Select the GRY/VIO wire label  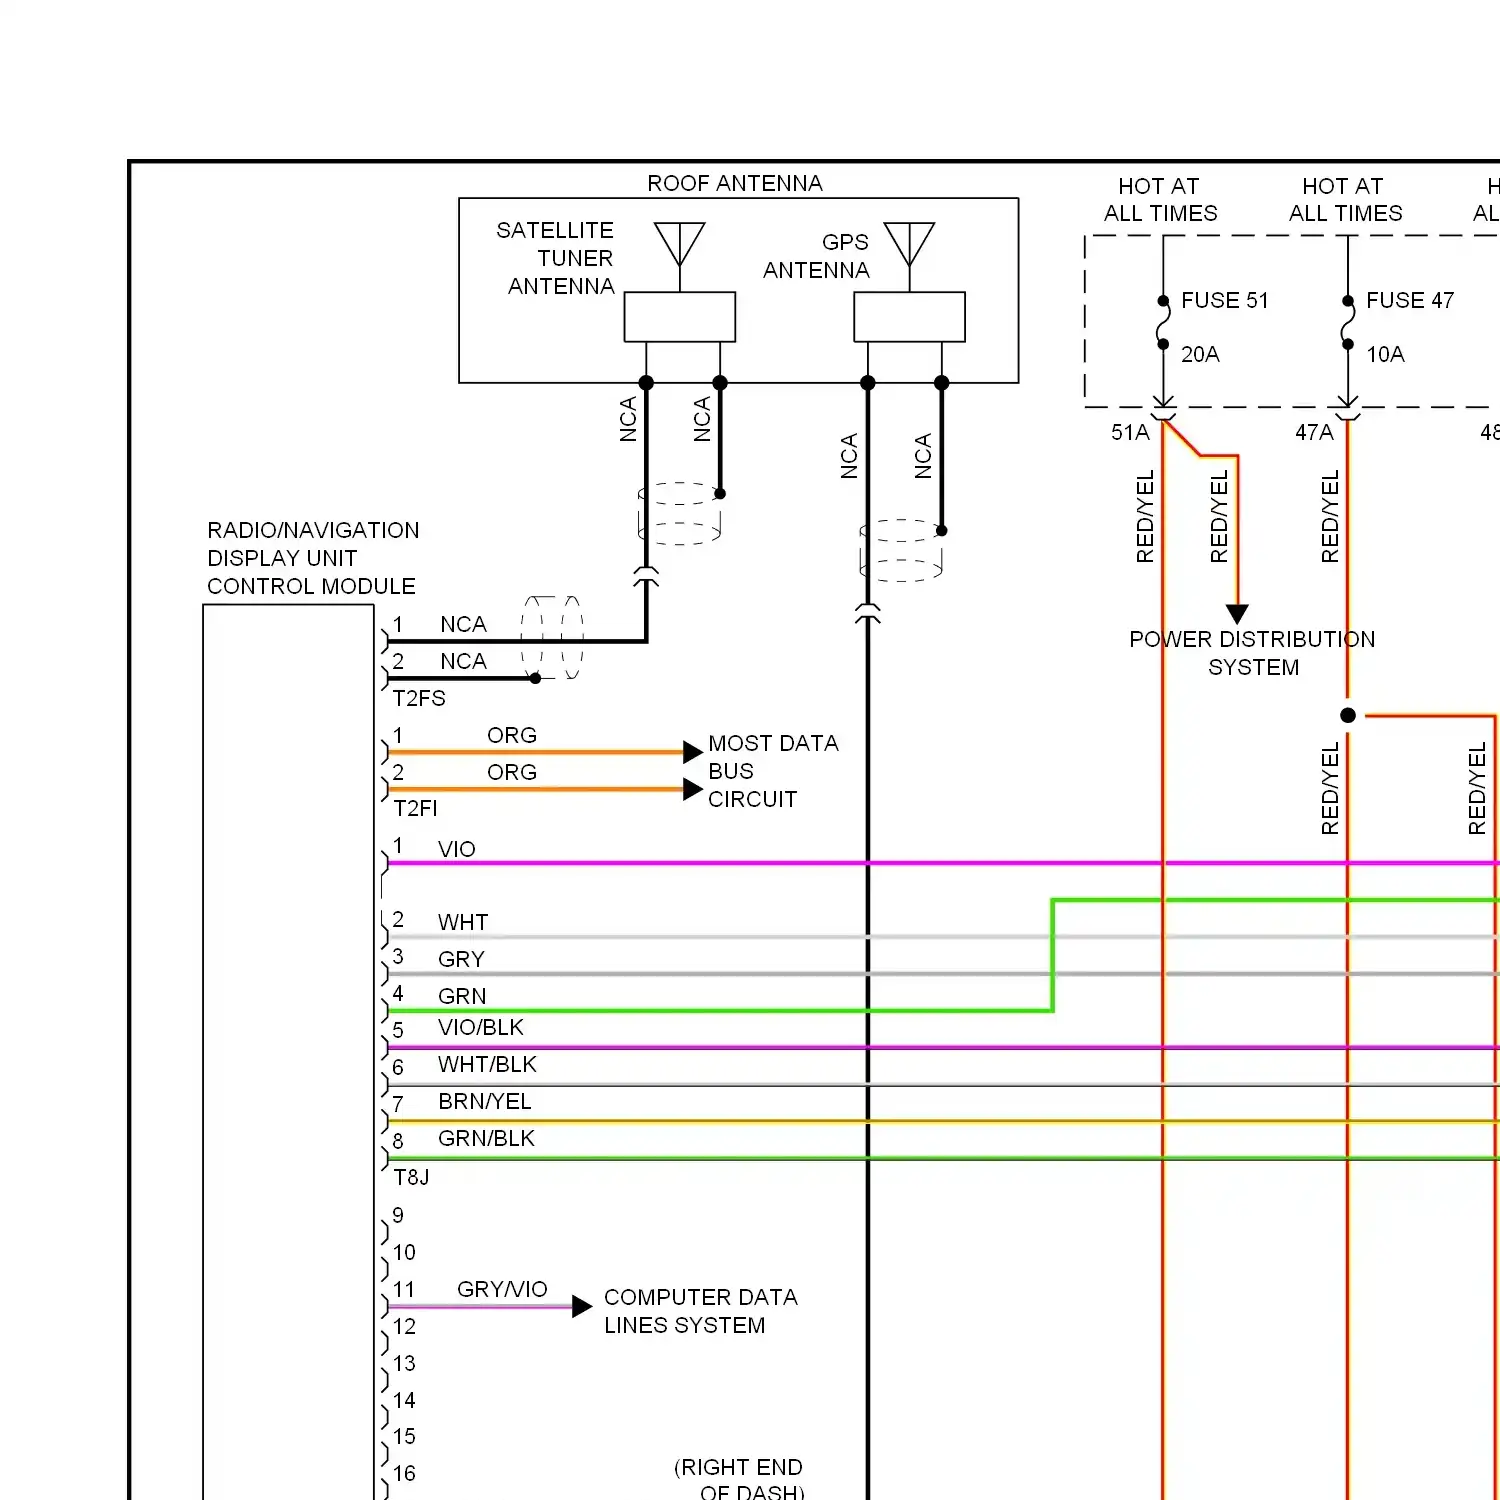[502, 1289]
